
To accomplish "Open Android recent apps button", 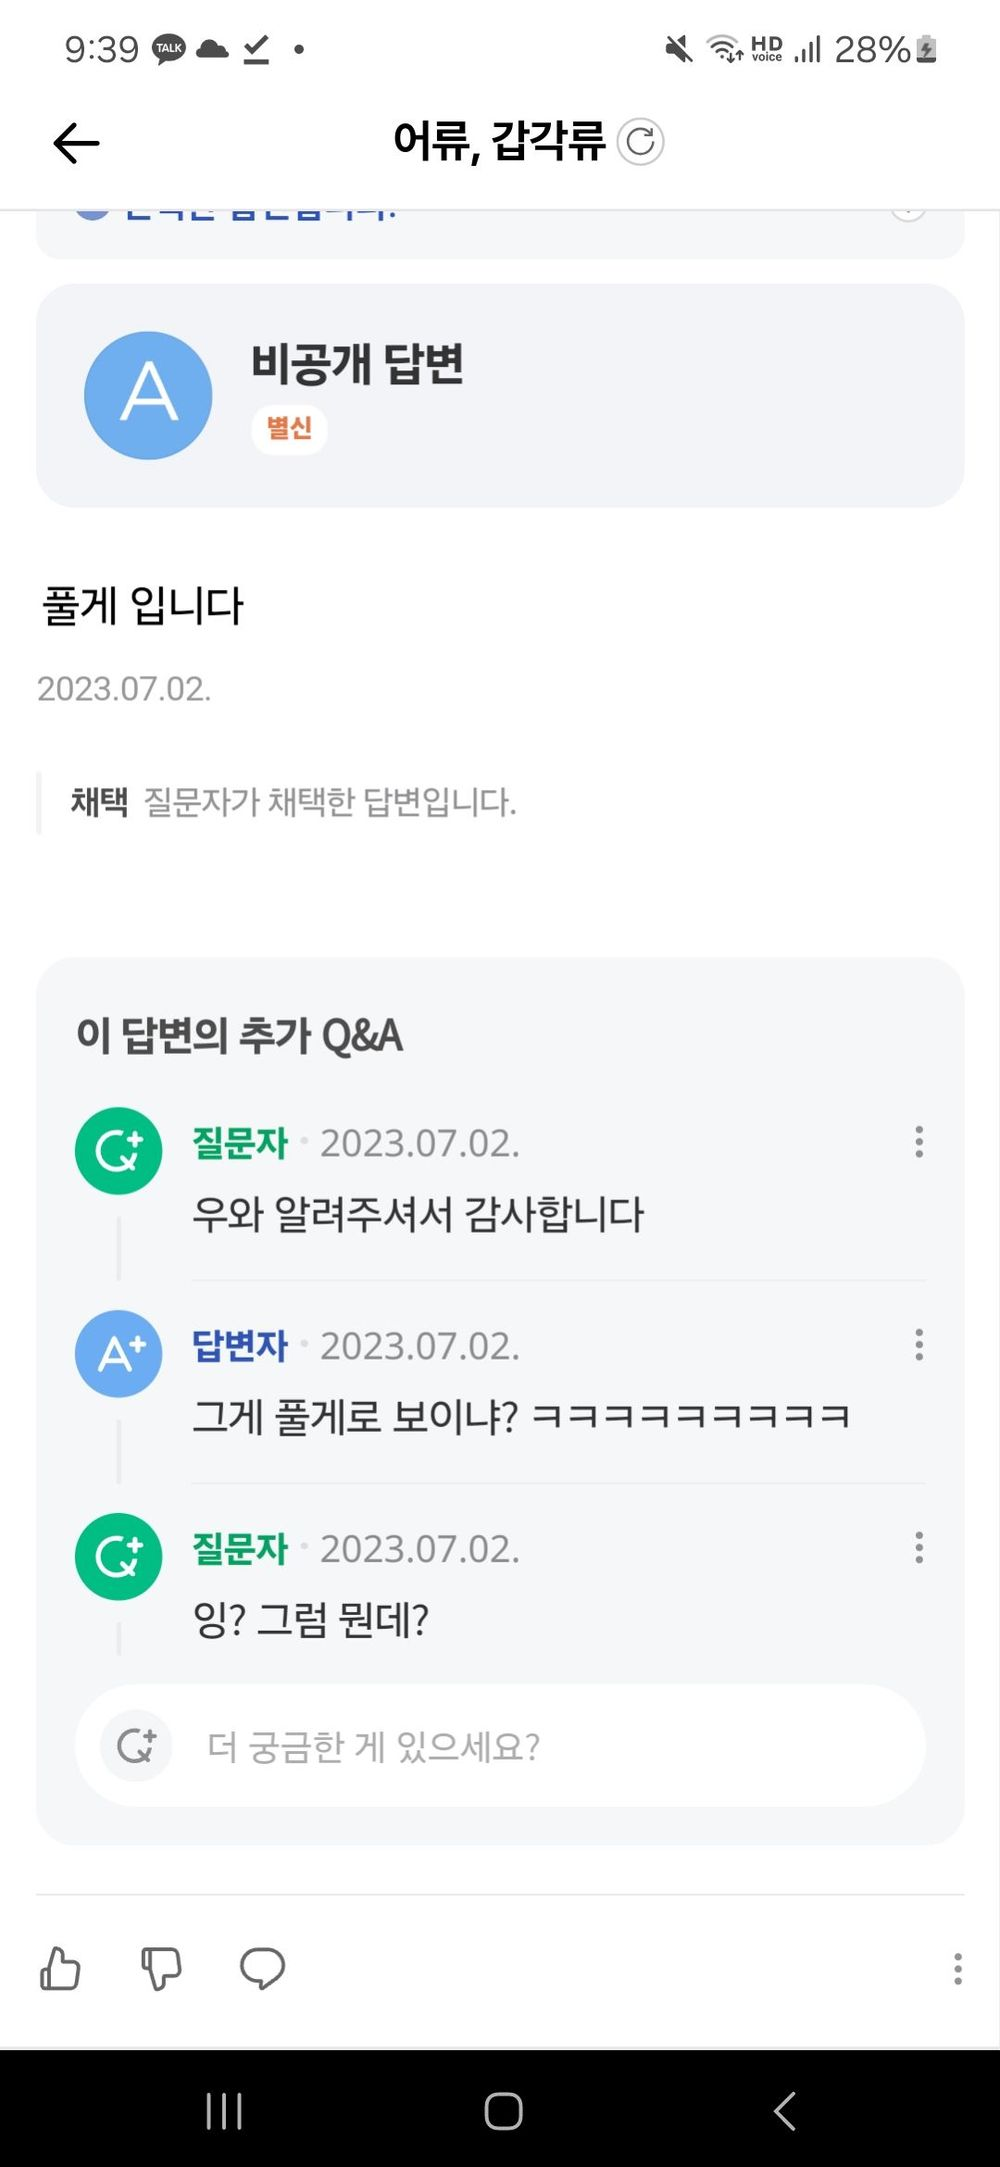I will pos(224,2111).
